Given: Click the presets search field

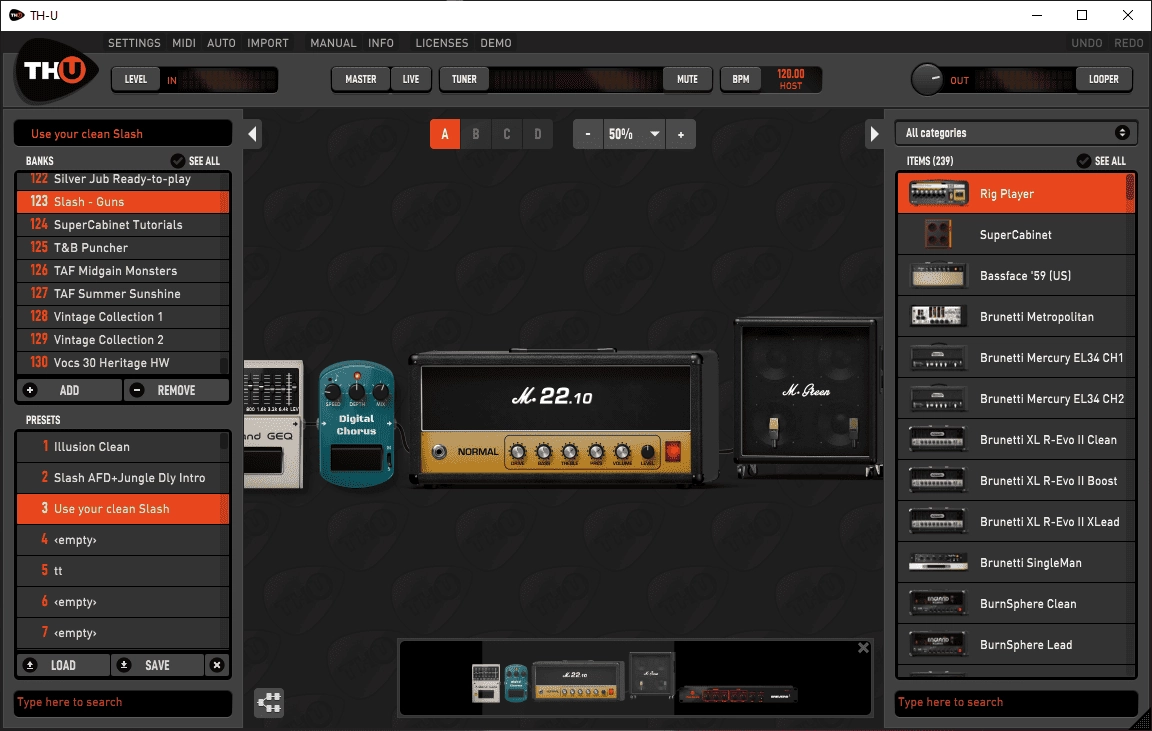Looking at the screenshot, I should pyautogui.click(x=123, y=702).
